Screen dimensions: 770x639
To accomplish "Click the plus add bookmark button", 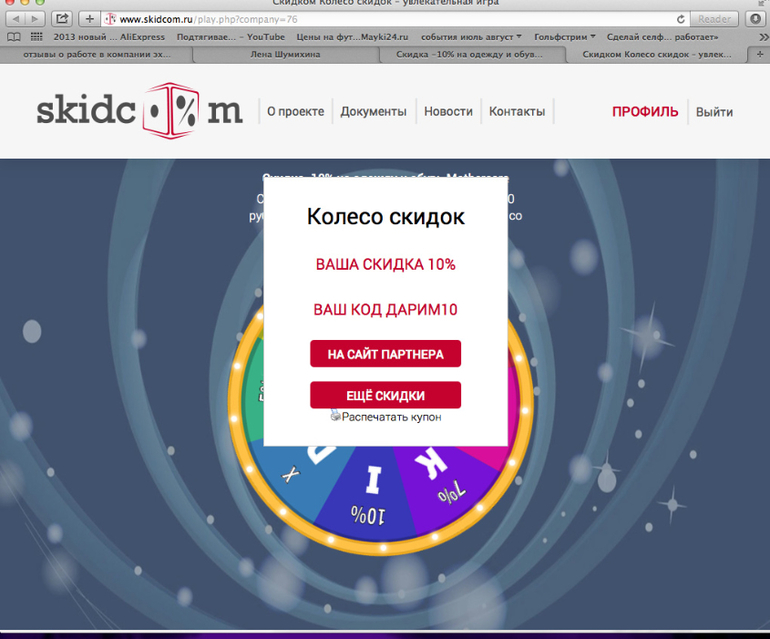I will (x=90, y=19).
